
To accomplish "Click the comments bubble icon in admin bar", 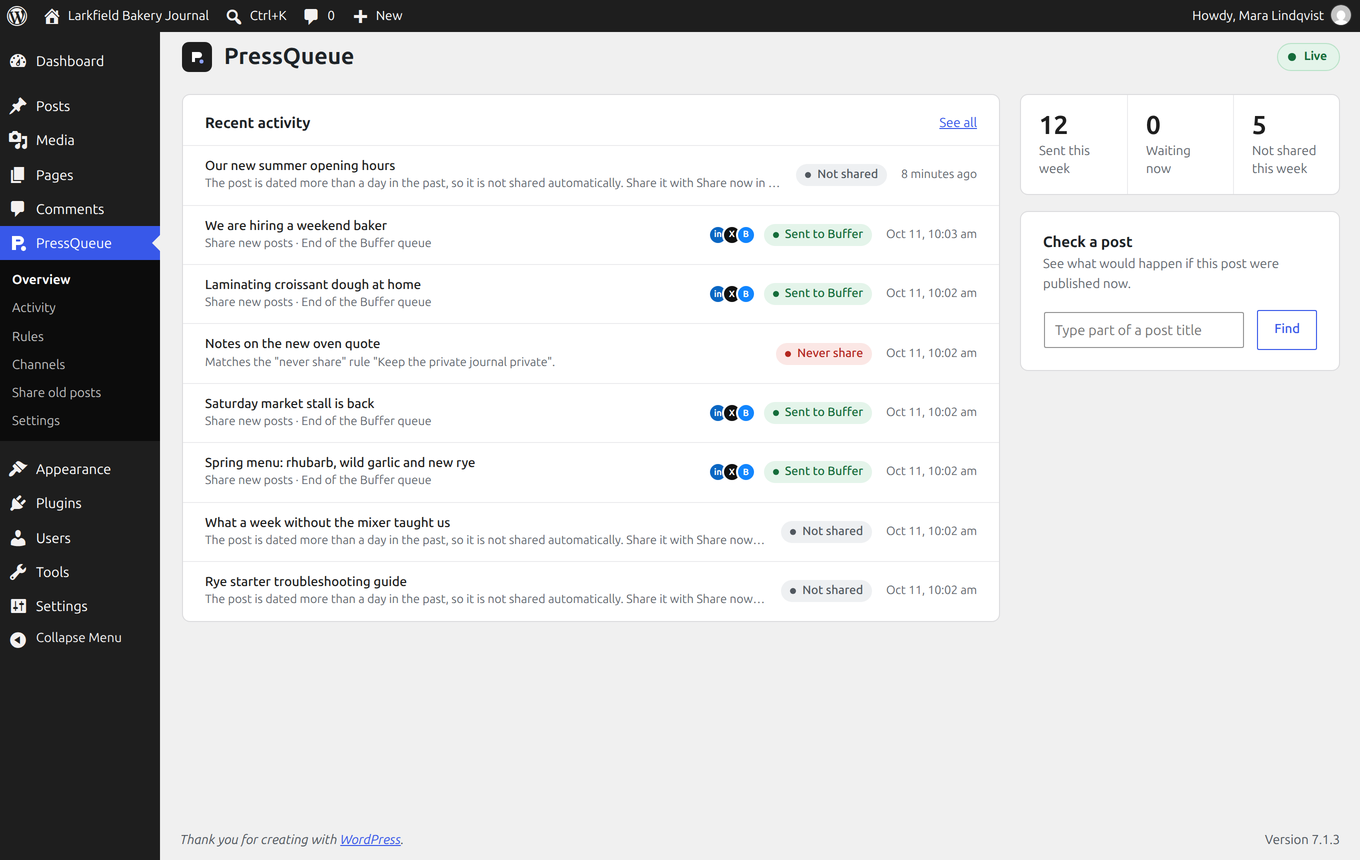I will point(311,16).
